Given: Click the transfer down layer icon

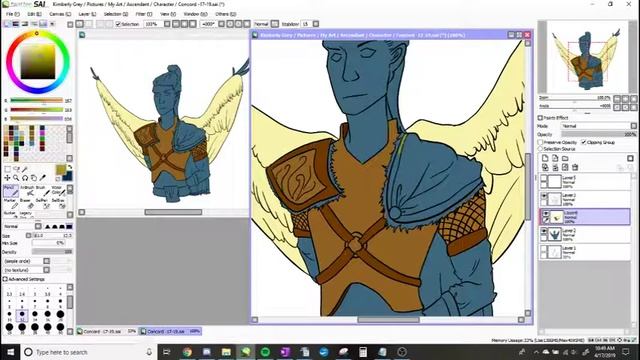Looking at the screenshot, I should (545, 167).
